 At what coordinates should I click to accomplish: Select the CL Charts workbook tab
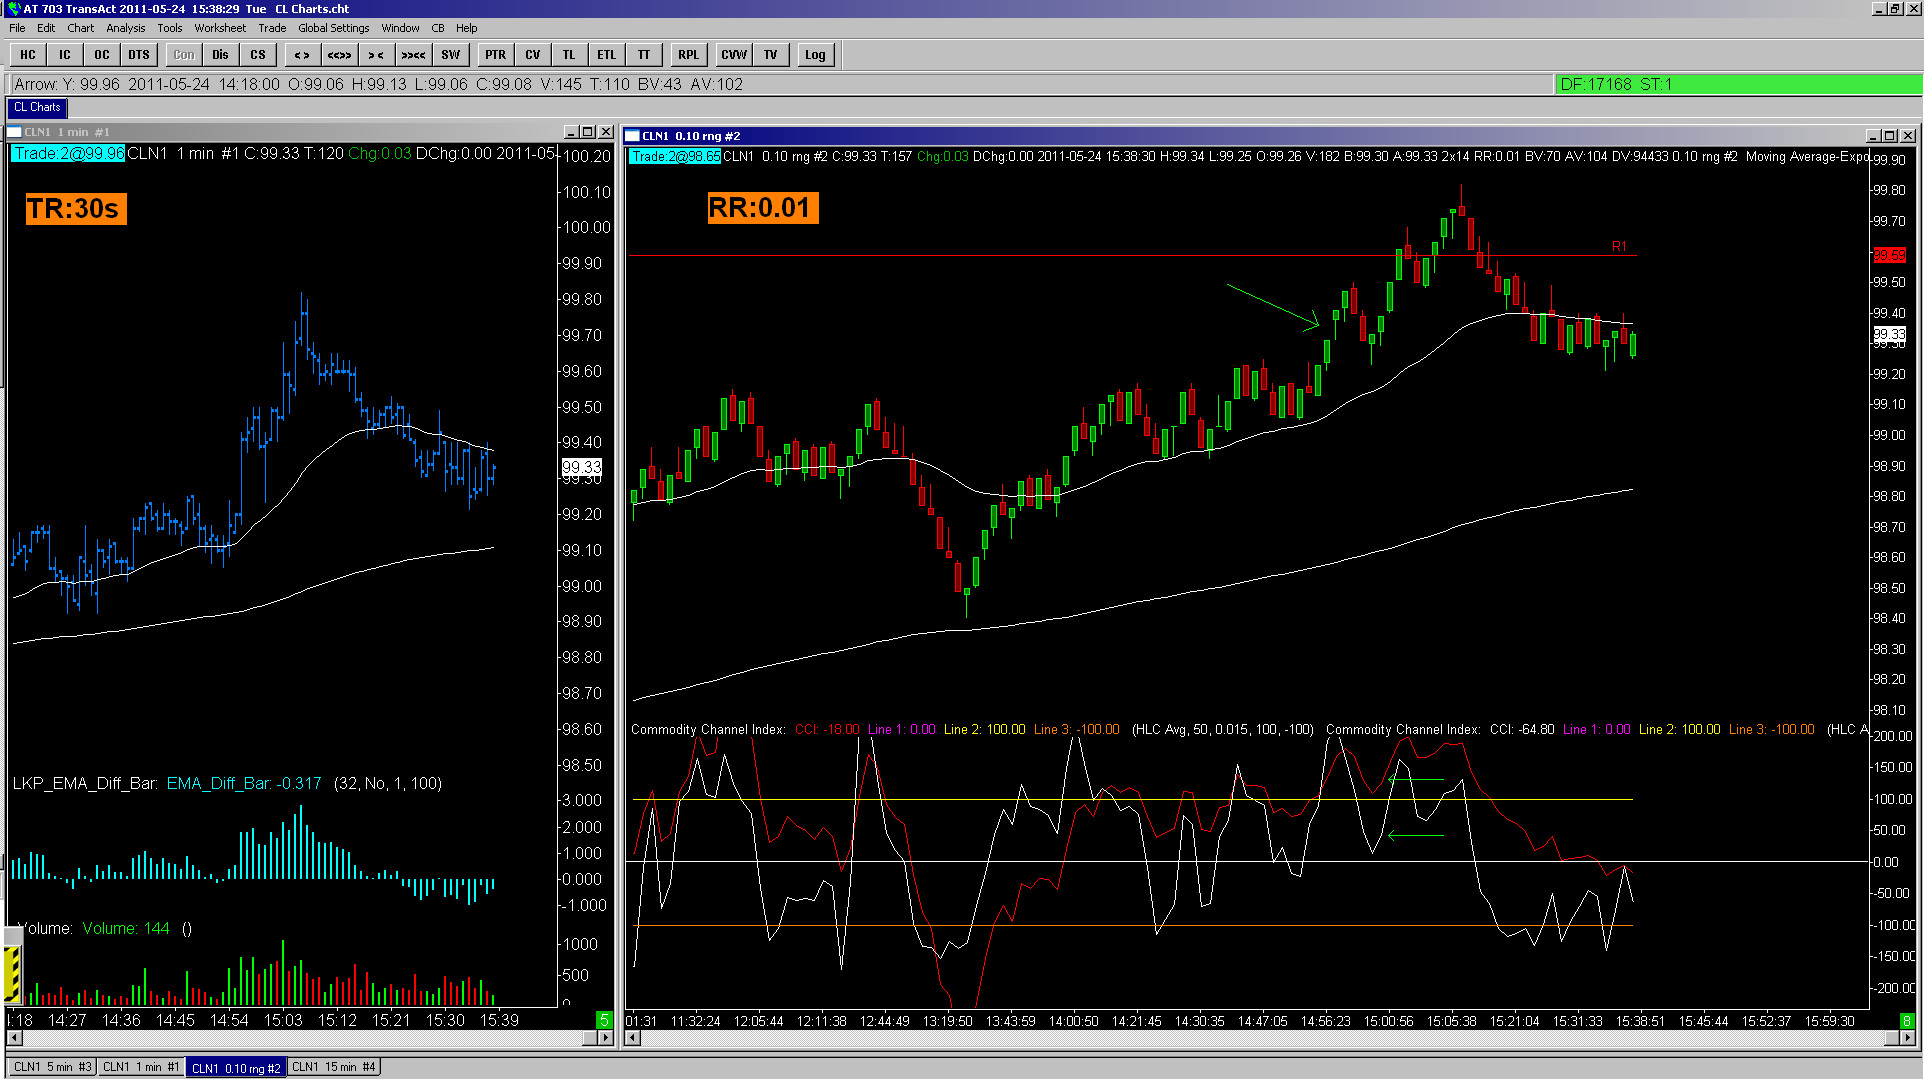click(37, 107)
